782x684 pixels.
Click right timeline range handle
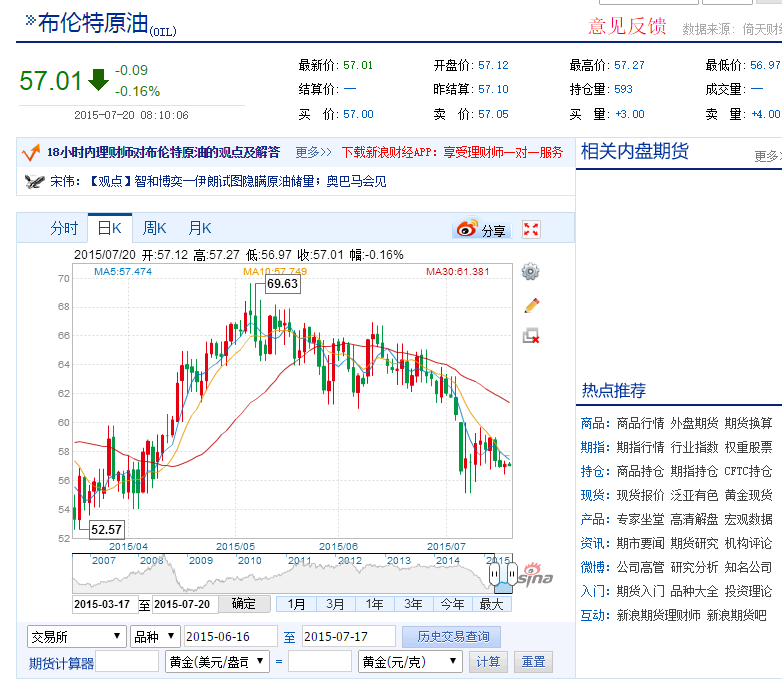(x=512, y=574)
